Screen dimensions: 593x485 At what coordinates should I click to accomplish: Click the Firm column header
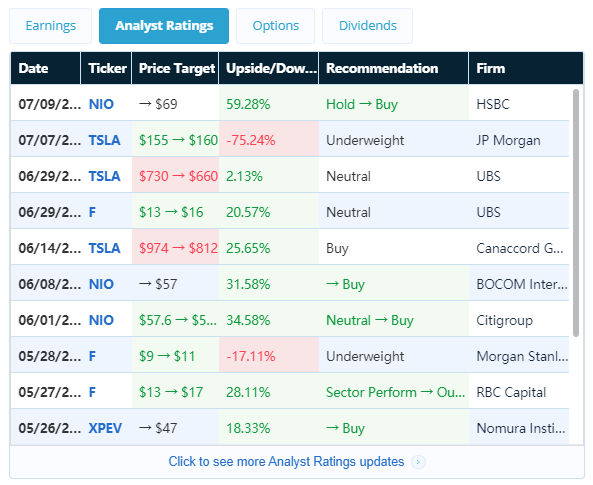(x=526, y=68)
